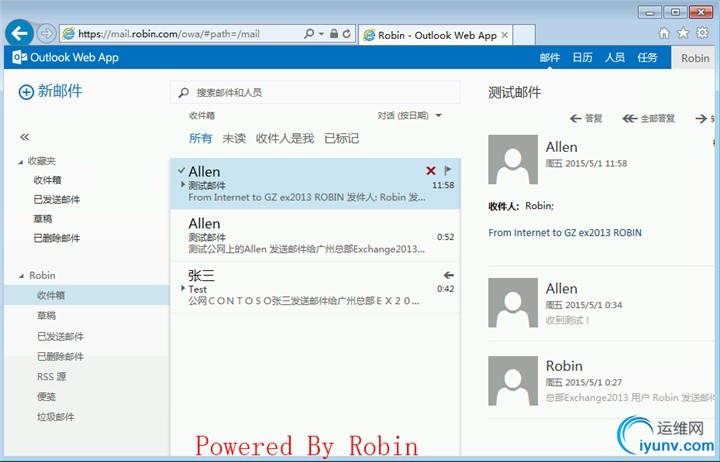Click forward arrow in reading pane
720x462 pixels.
701,118
